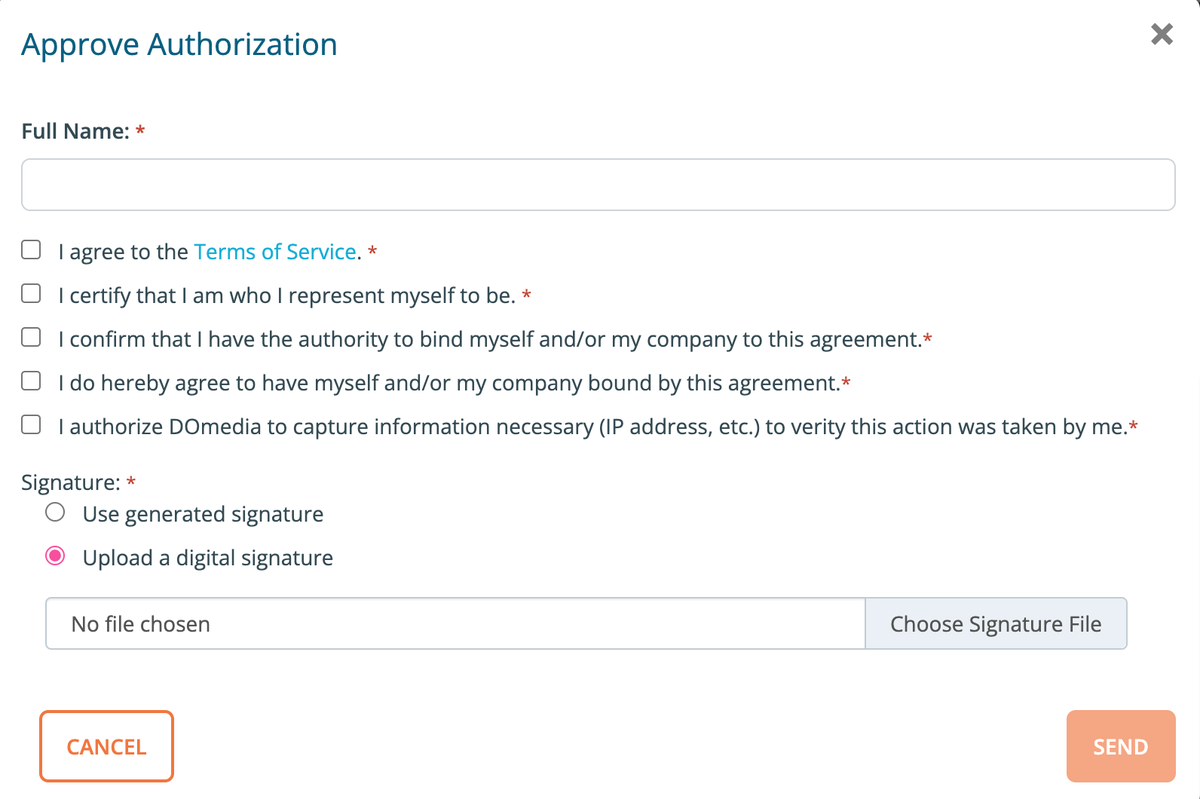1200x799 pixels.
Task: Toggle the self-representation certification checkbox
Action: pos(30,293)
